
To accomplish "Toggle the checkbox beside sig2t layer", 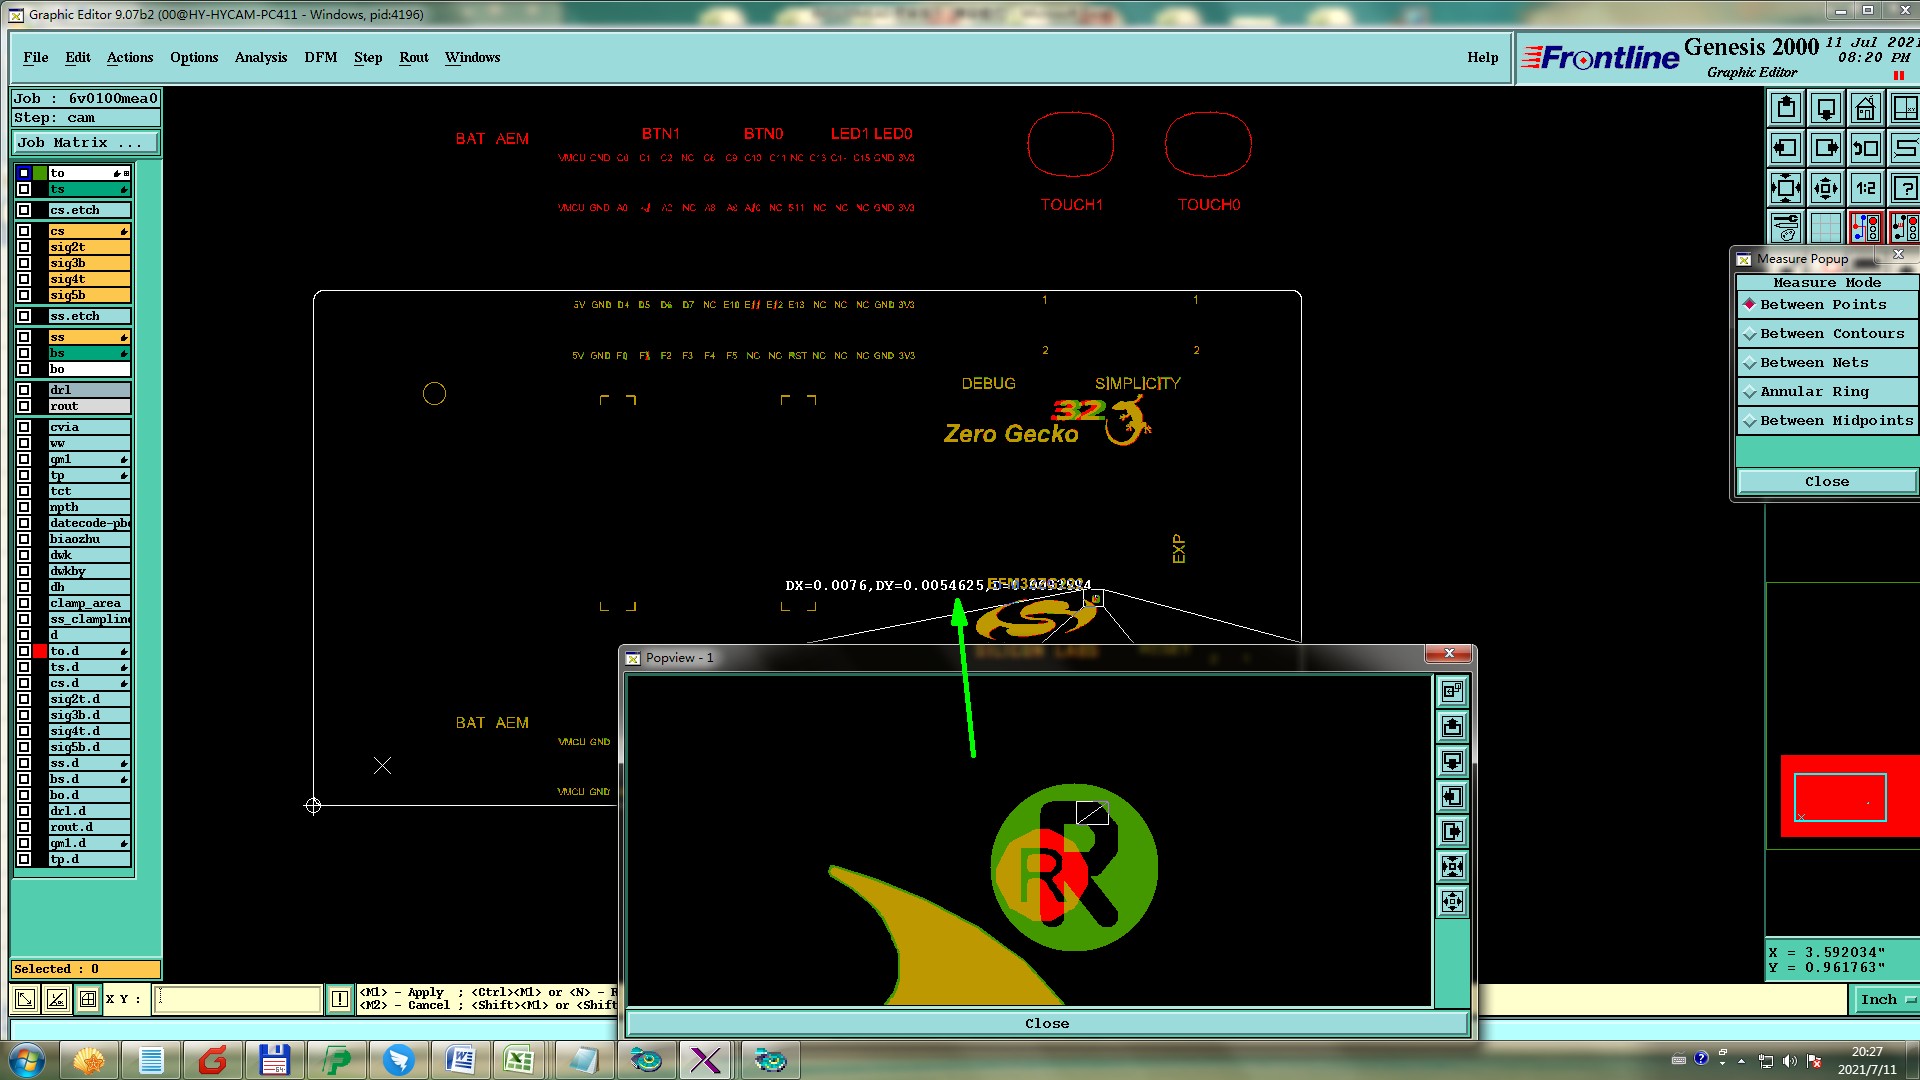I will [24, 247].
